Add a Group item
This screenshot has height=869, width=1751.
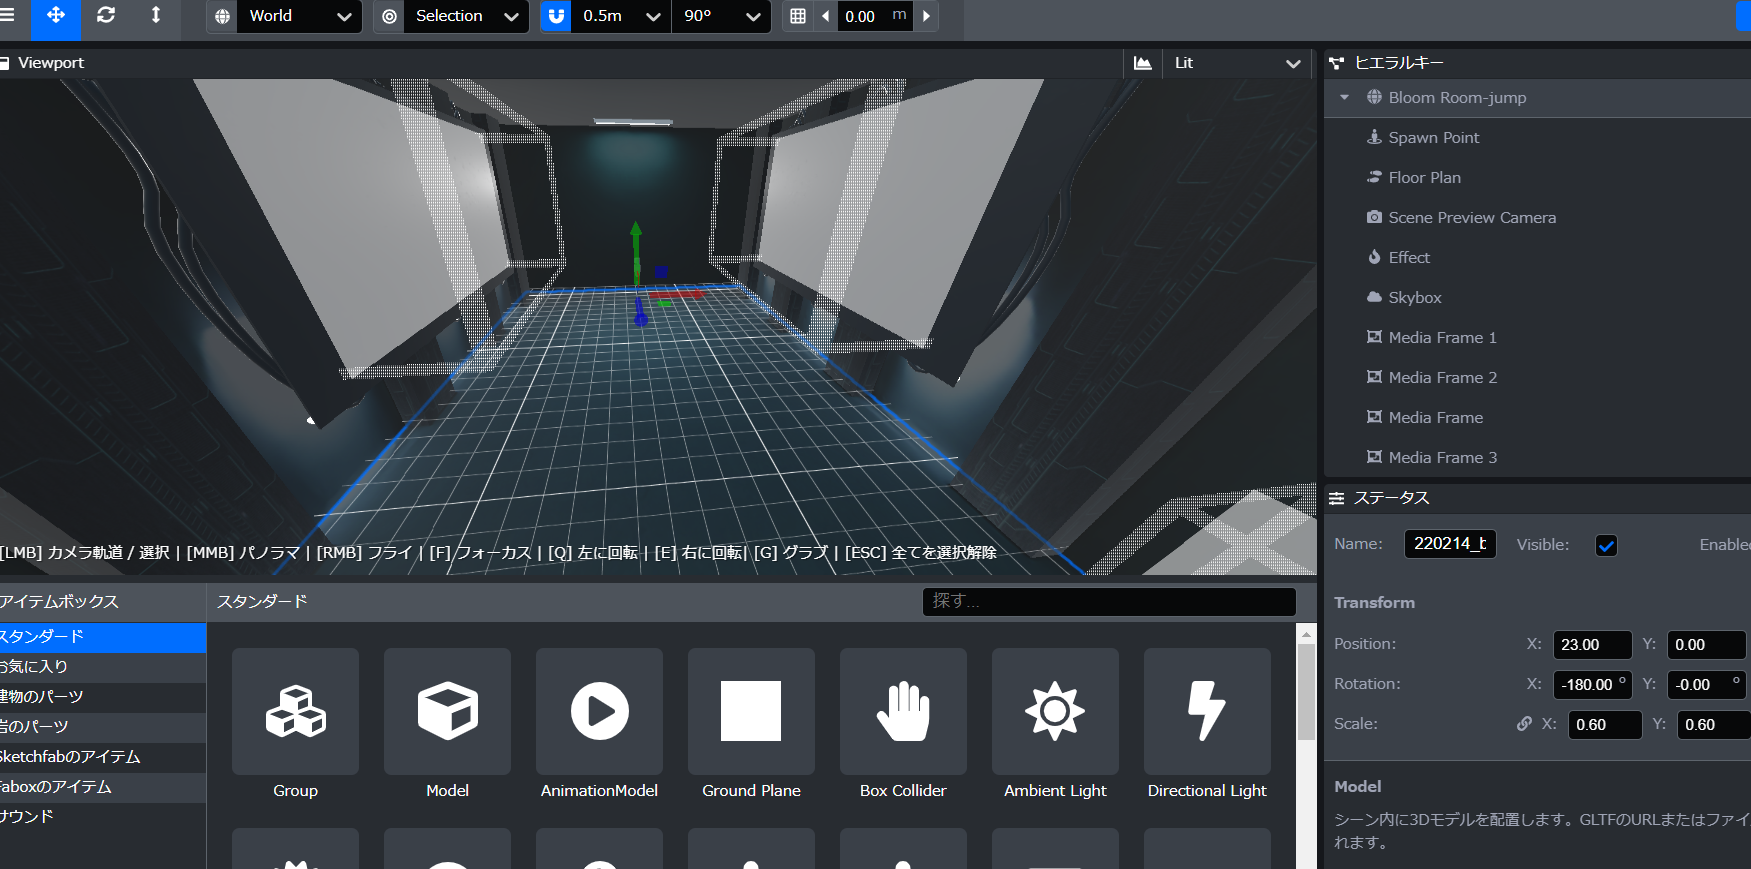click(295, 712)
